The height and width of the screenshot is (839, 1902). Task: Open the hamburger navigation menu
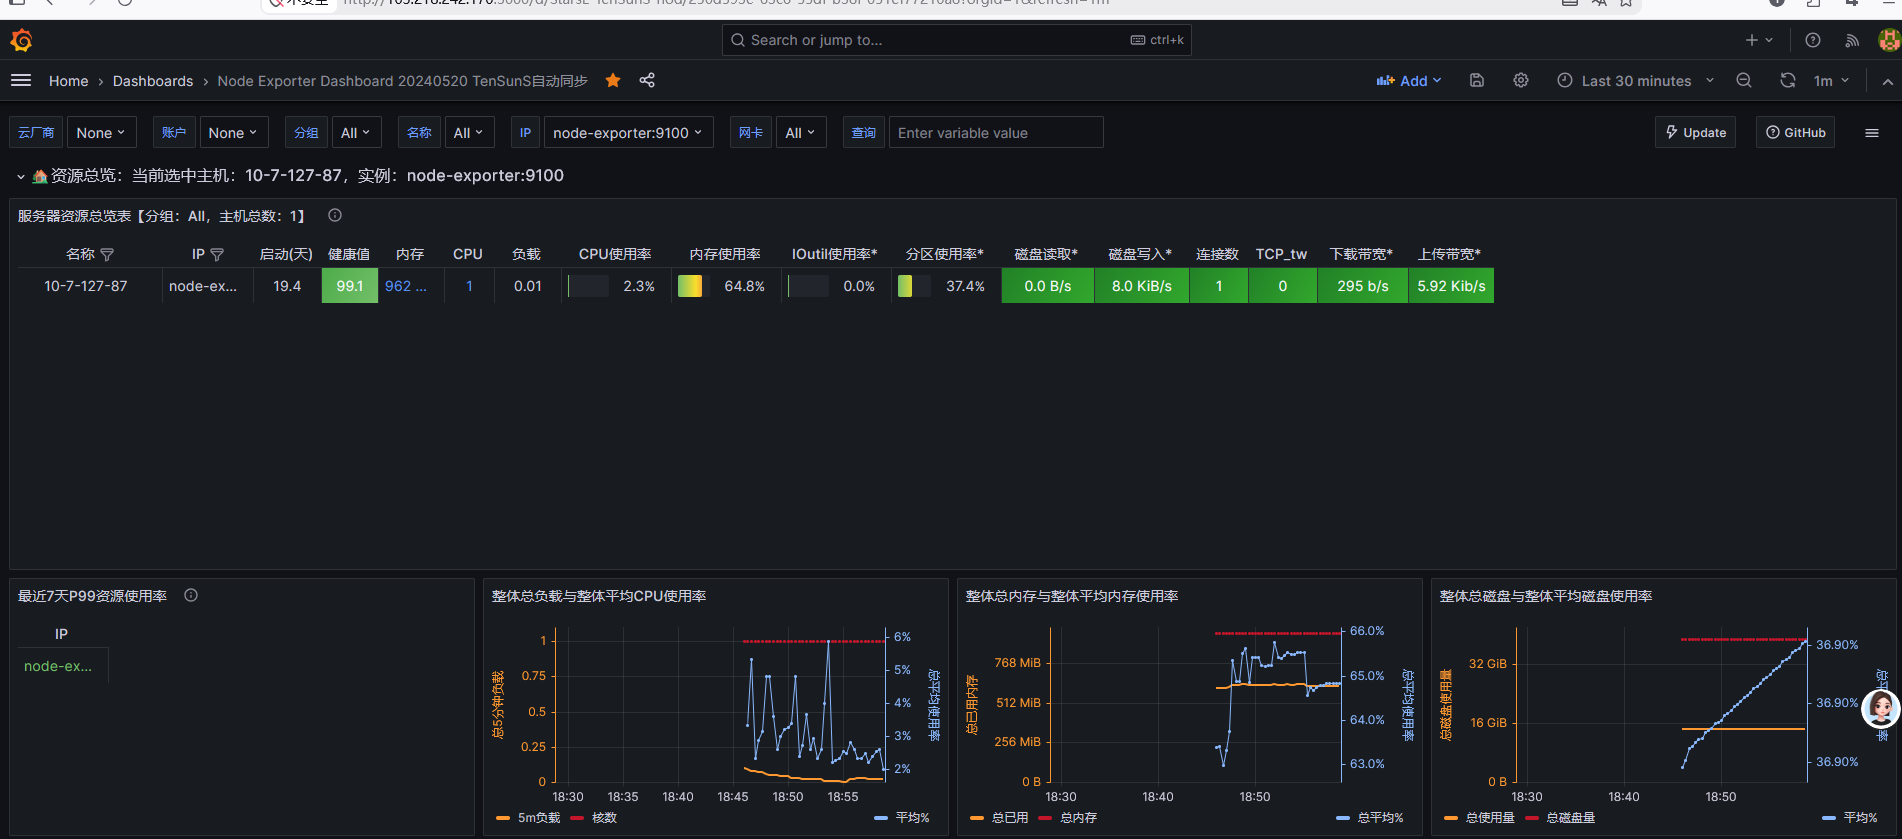click(21, 81)
